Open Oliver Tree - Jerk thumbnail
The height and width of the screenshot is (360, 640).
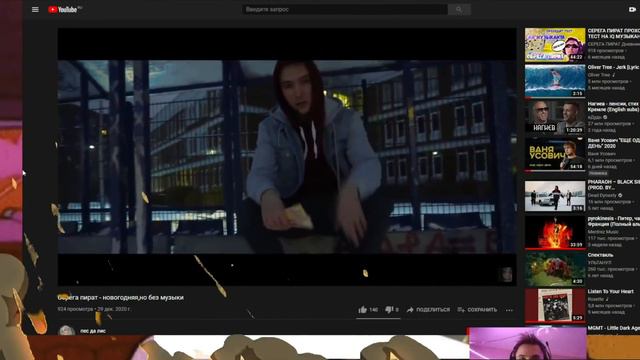point(555,81)
